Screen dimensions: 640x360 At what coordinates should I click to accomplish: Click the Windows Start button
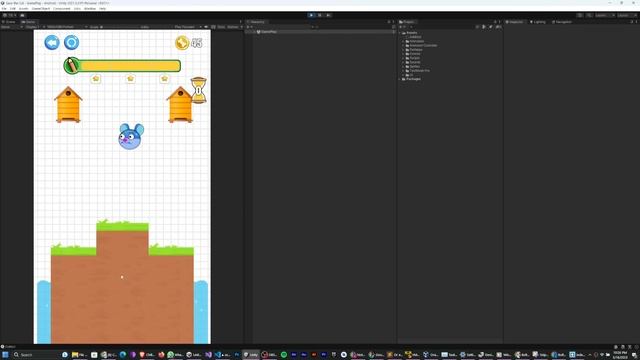5,355
